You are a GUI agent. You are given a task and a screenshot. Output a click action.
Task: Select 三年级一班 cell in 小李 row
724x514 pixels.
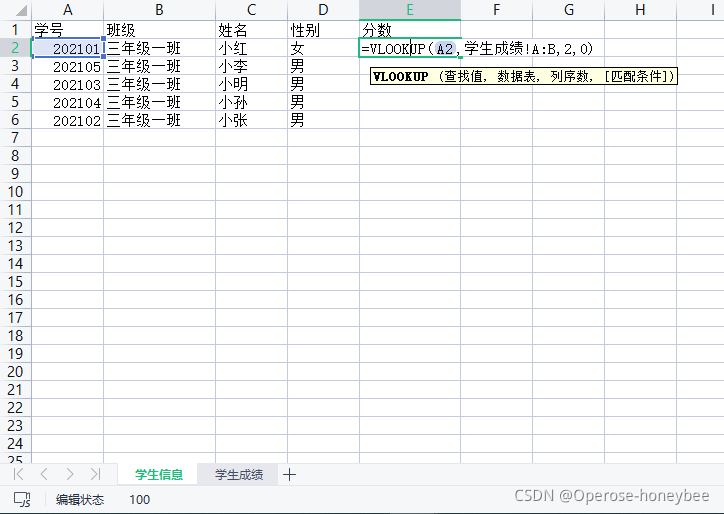(x=159, y=66)
